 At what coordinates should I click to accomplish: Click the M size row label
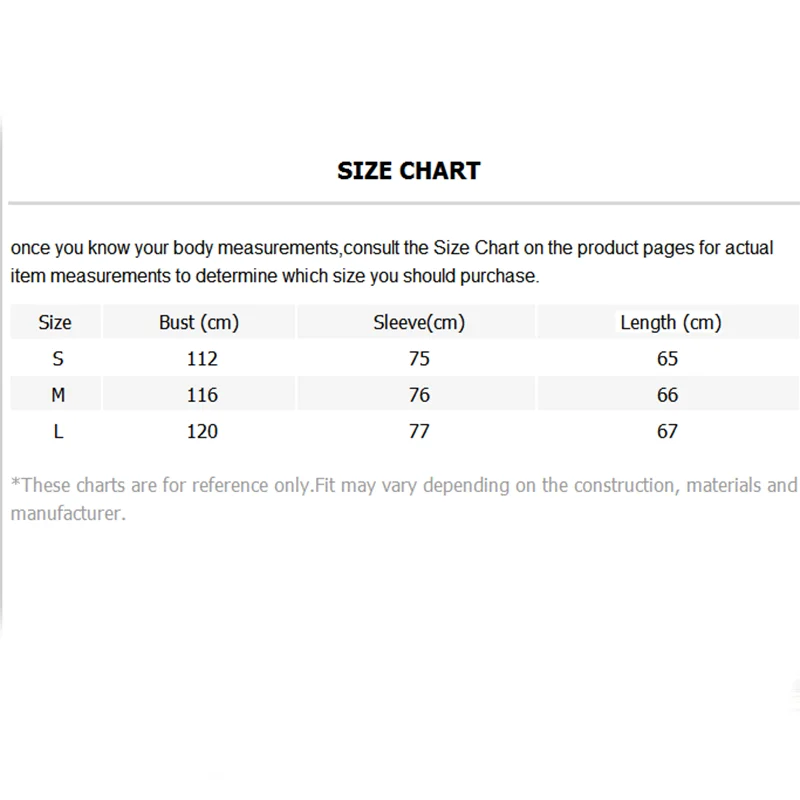click(58, 395)
